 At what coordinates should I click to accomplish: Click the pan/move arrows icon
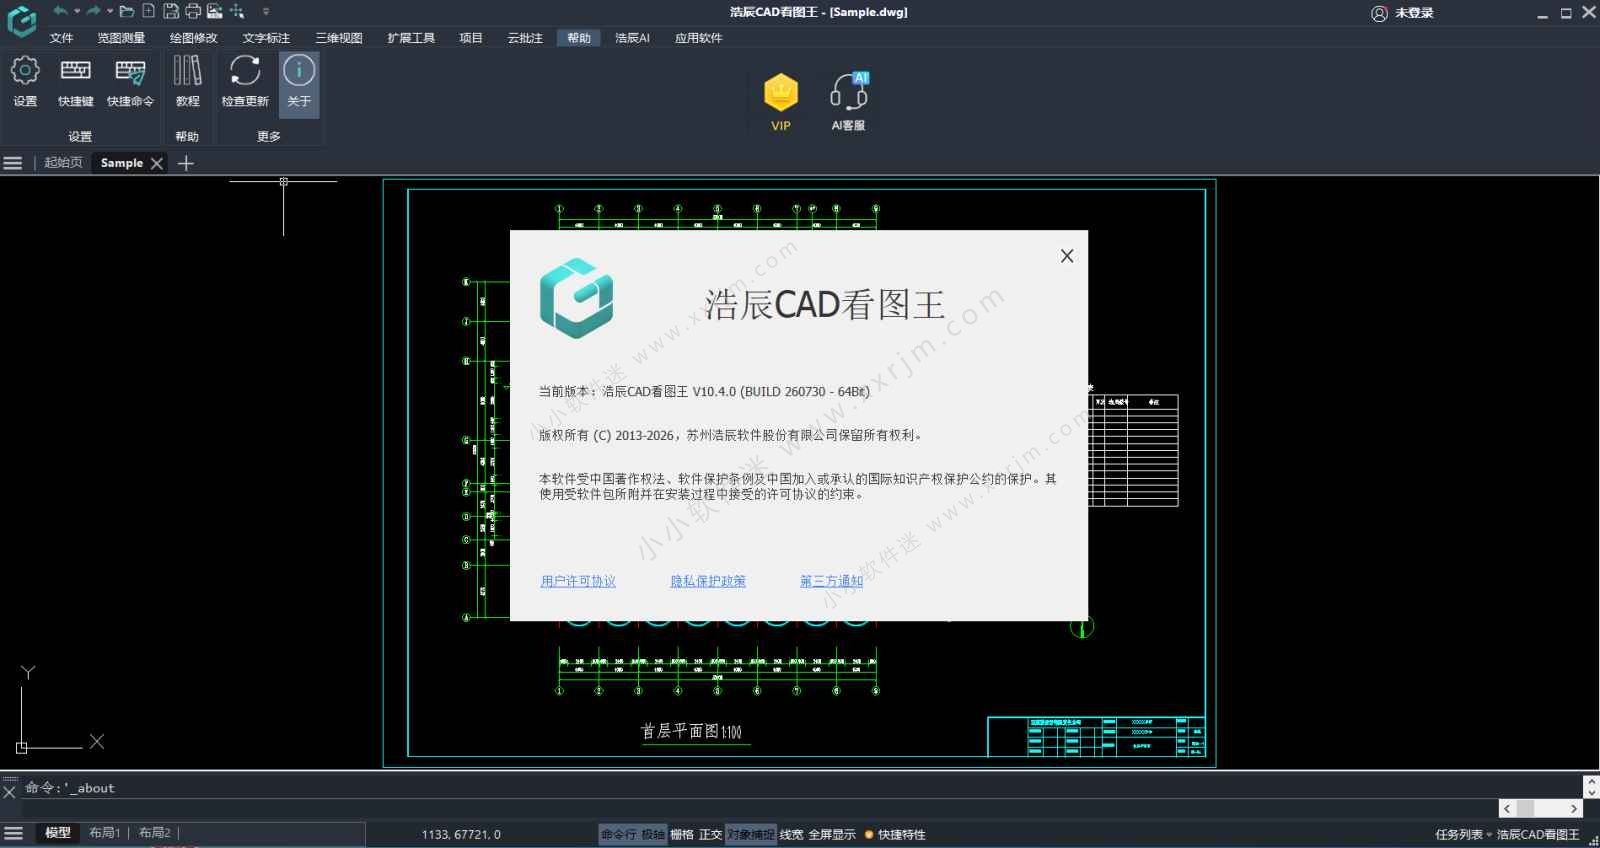pyautogui.click(x=237, y=11)
